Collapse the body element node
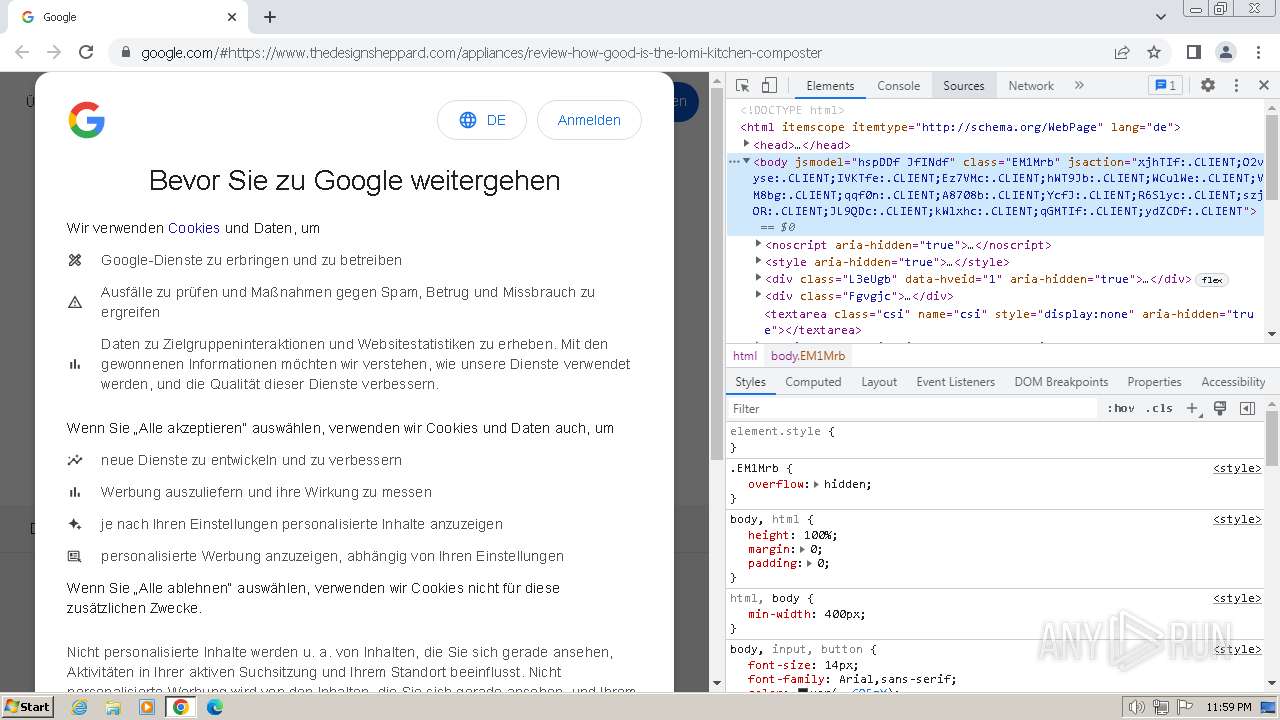Image resolution: width=1280 pixels, height=720 pixels. point(746,161)
